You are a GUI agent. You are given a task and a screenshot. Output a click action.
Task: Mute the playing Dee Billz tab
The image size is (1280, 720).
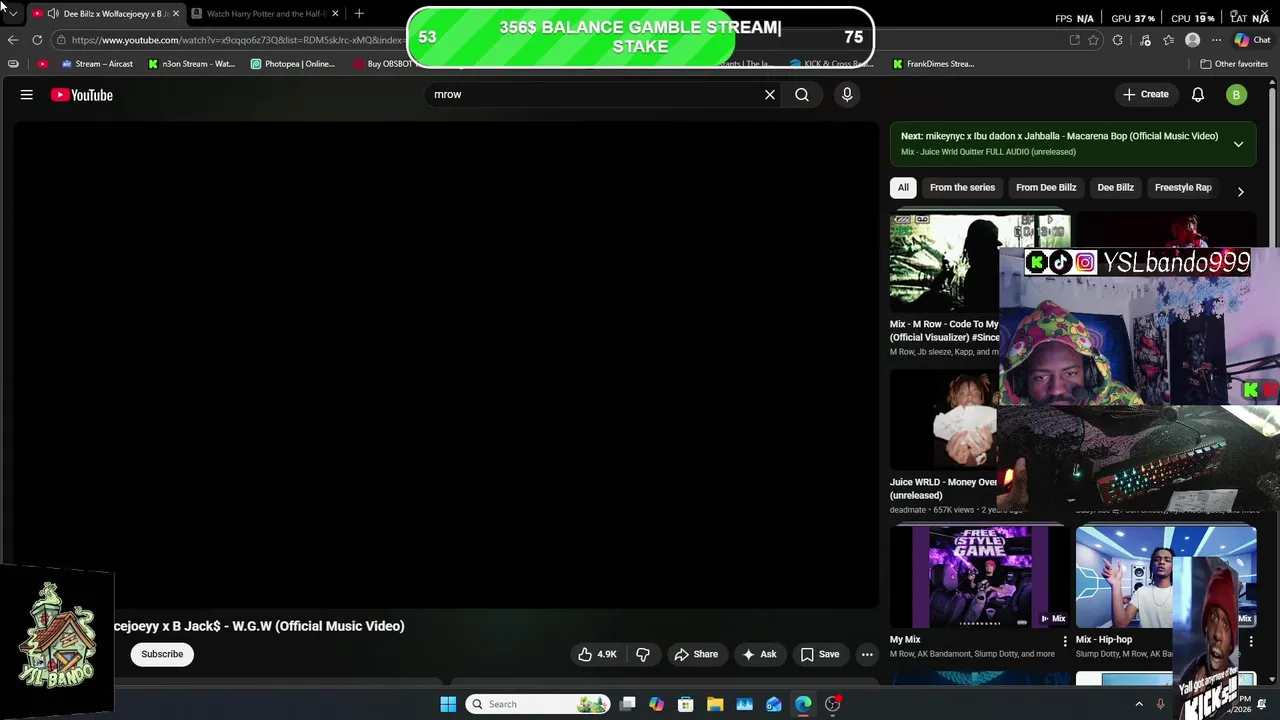(52, 14)
